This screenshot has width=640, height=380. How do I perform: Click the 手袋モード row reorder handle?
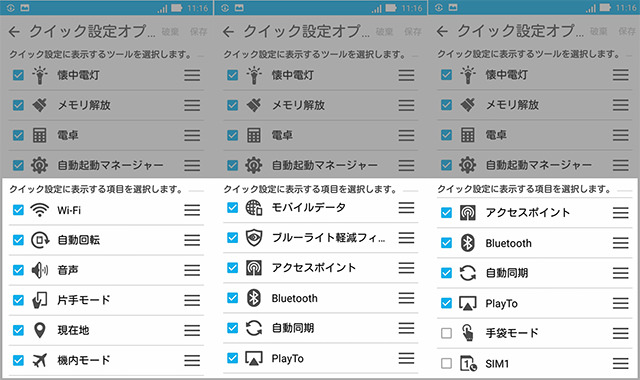click(x=620, y=333)
